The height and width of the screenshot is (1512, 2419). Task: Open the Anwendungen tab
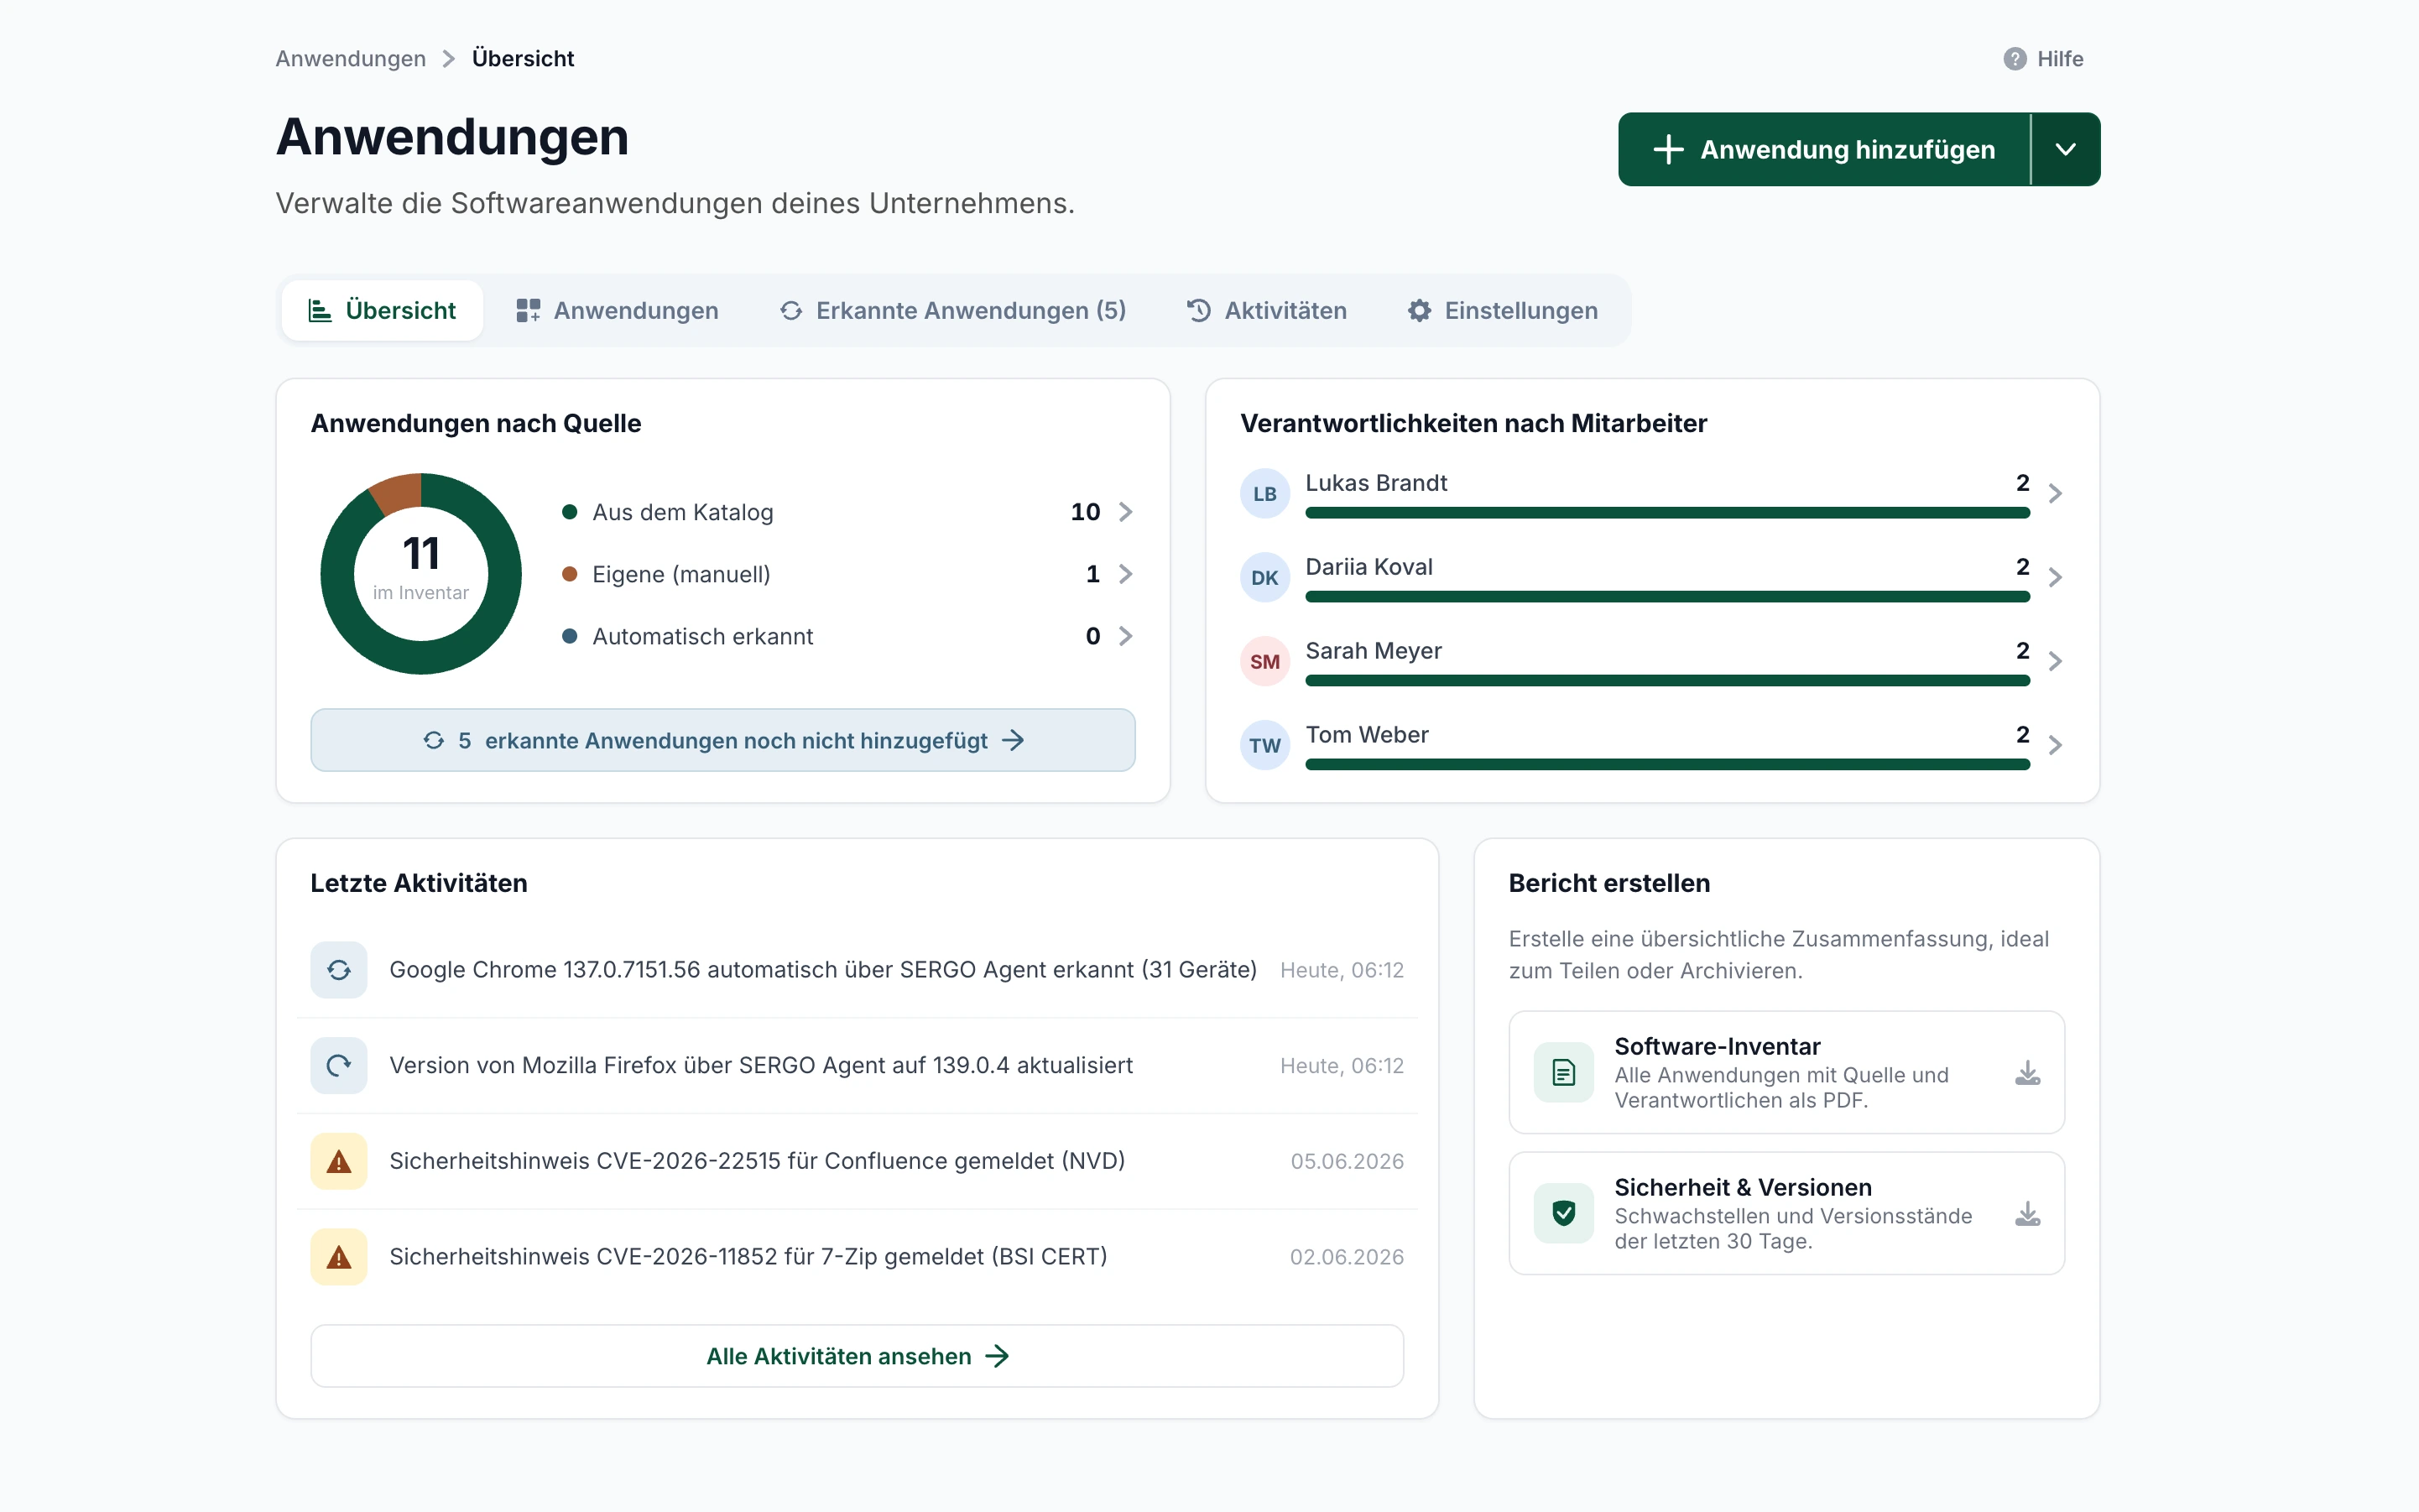pyautogui.click(x=617, y=311)
